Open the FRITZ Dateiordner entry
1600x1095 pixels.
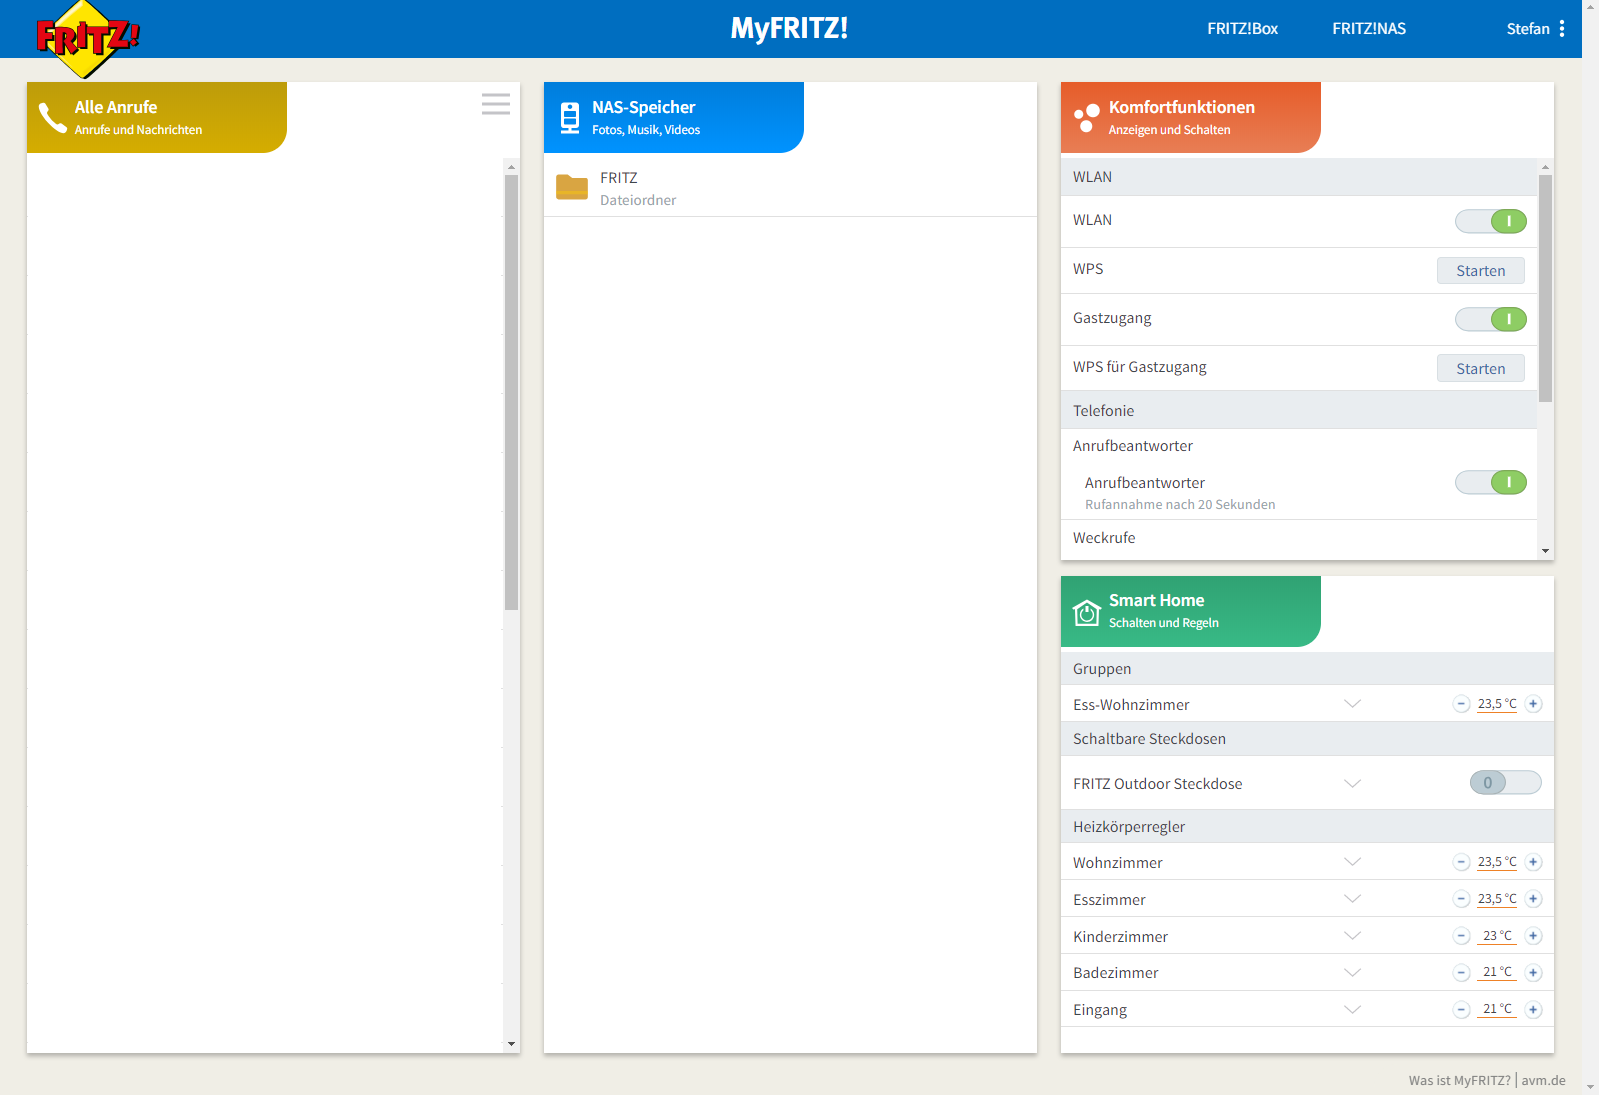tap(790, 188)
